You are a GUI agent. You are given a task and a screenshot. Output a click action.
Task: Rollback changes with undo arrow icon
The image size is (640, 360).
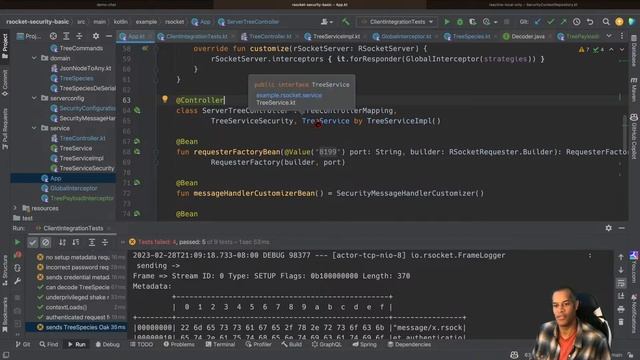tap(590, 22)
